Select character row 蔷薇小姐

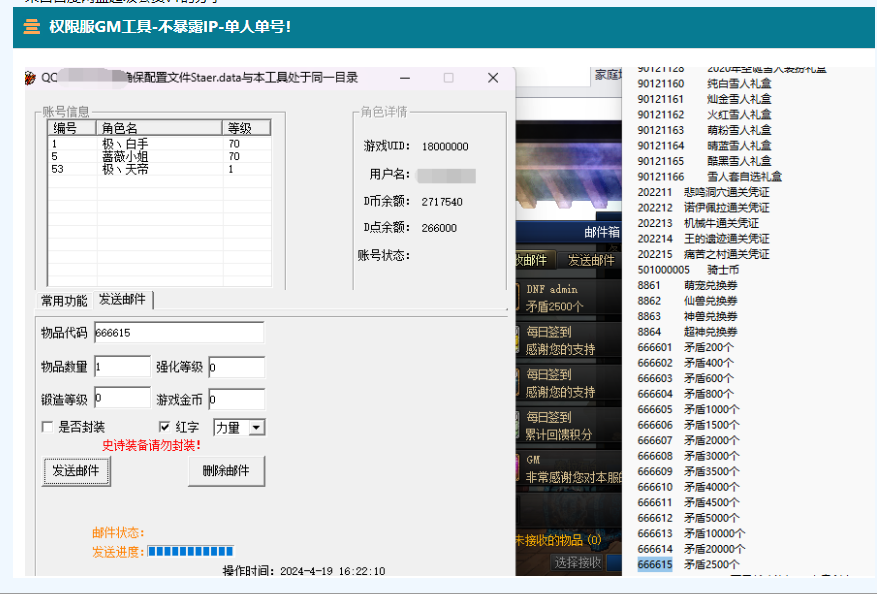124,157
